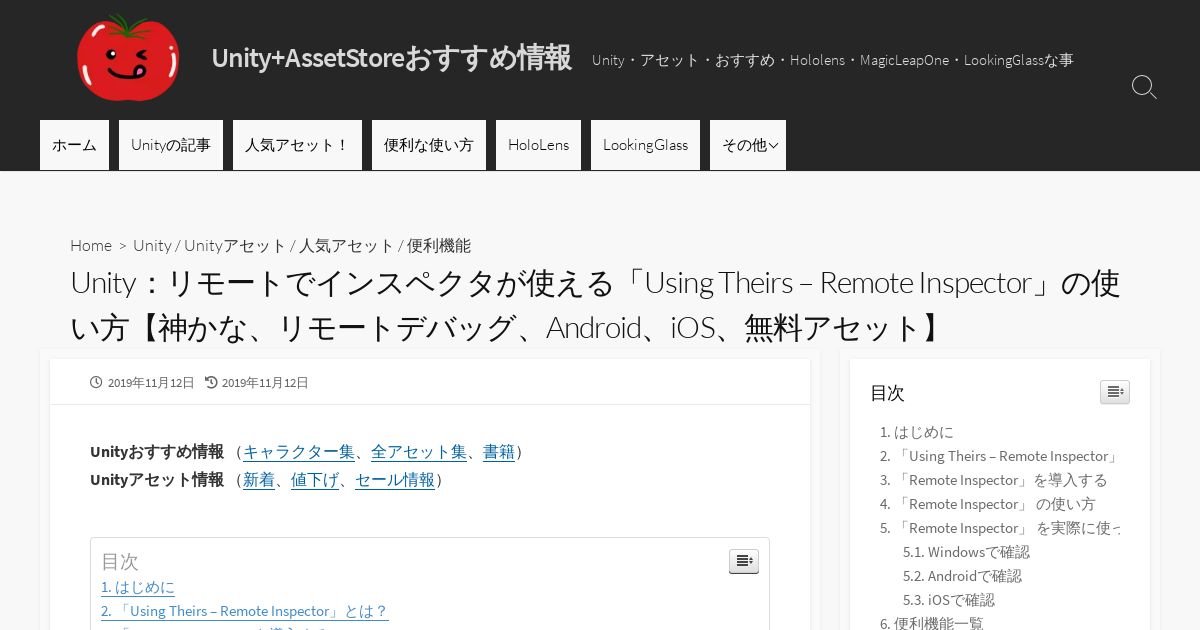Open the Unityアセット breadcrumb link

(x=235, y=245)
